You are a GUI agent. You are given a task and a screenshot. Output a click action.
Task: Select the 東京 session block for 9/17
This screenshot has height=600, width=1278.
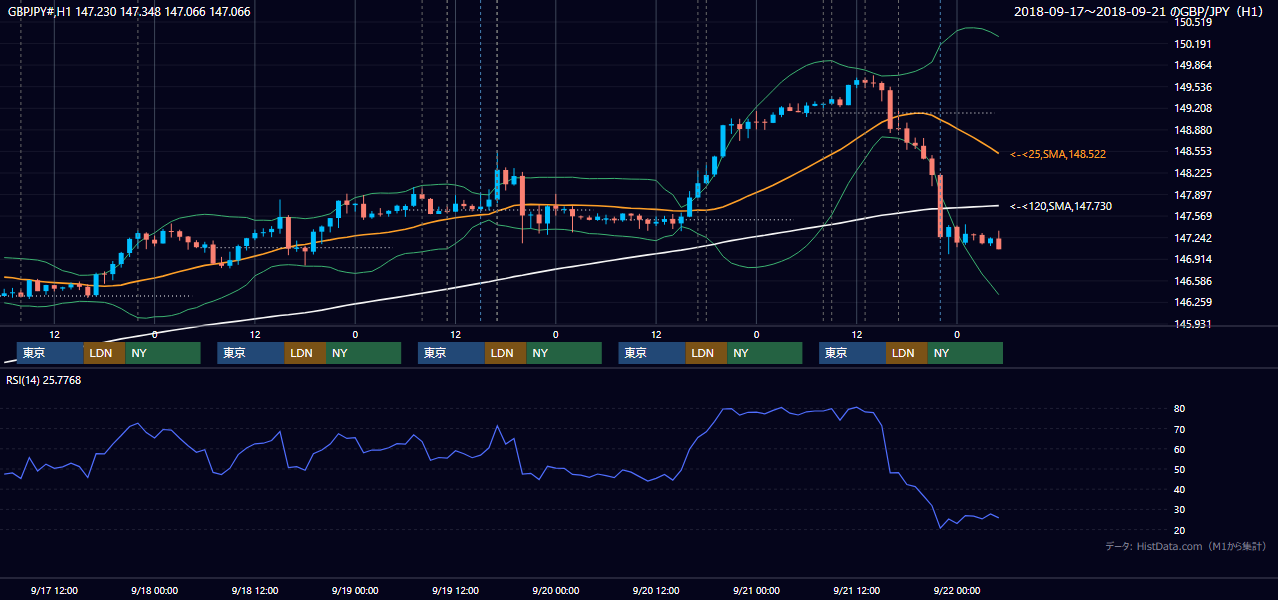pos(50,353)
